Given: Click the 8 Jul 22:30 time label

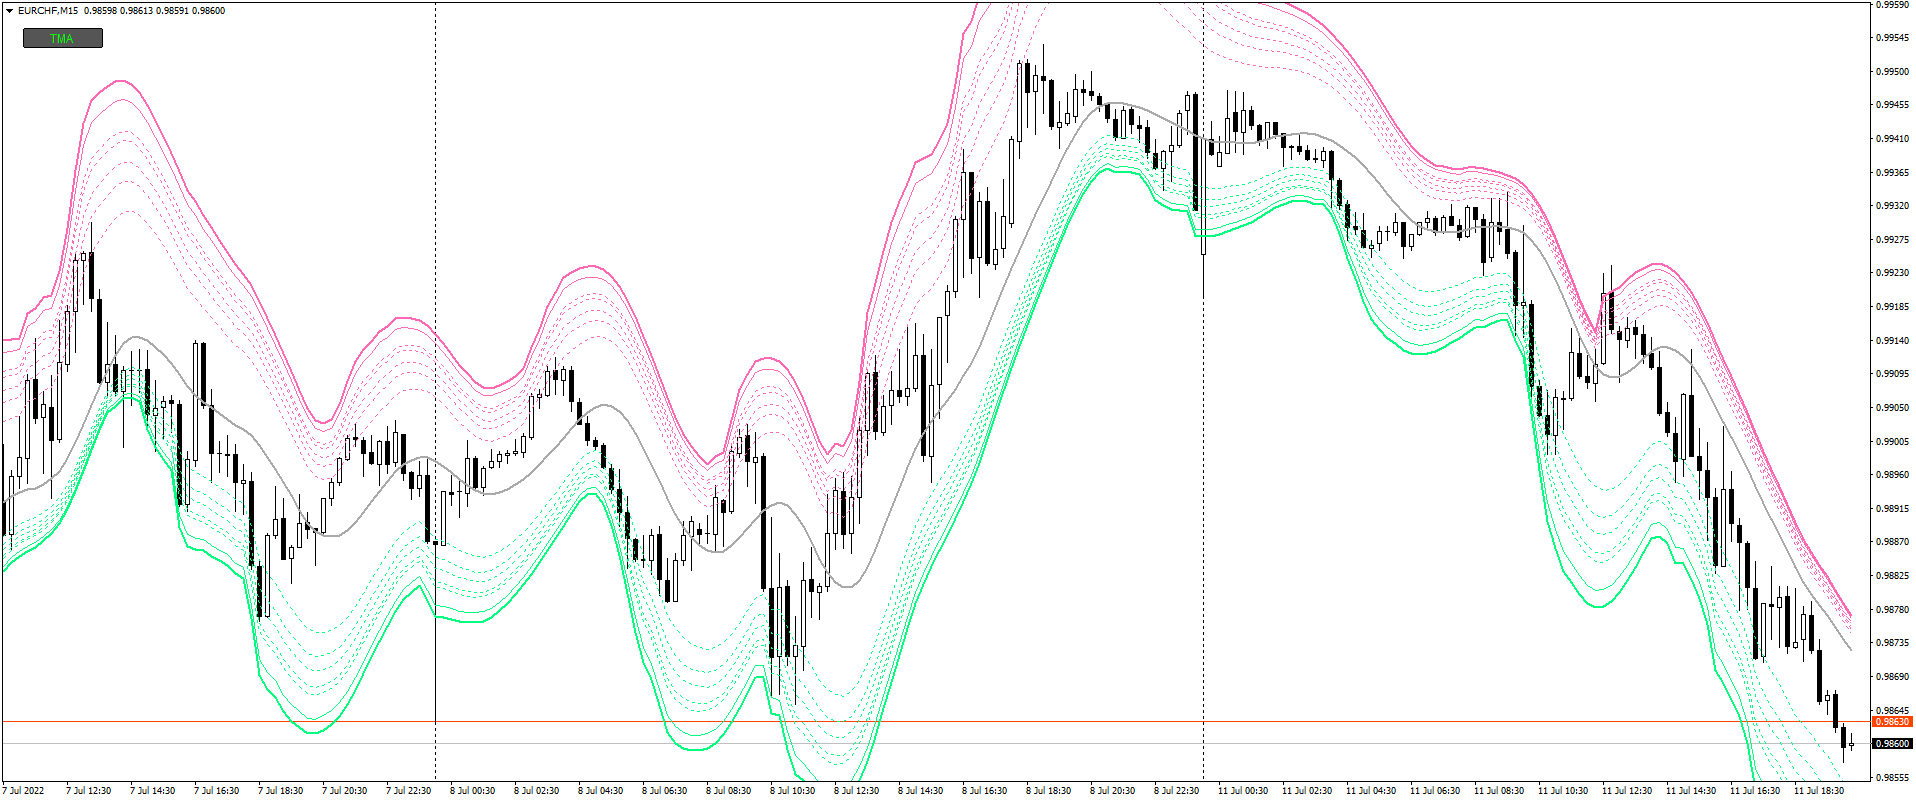Looking at the screenshot, I should (x=1176, y=791).
